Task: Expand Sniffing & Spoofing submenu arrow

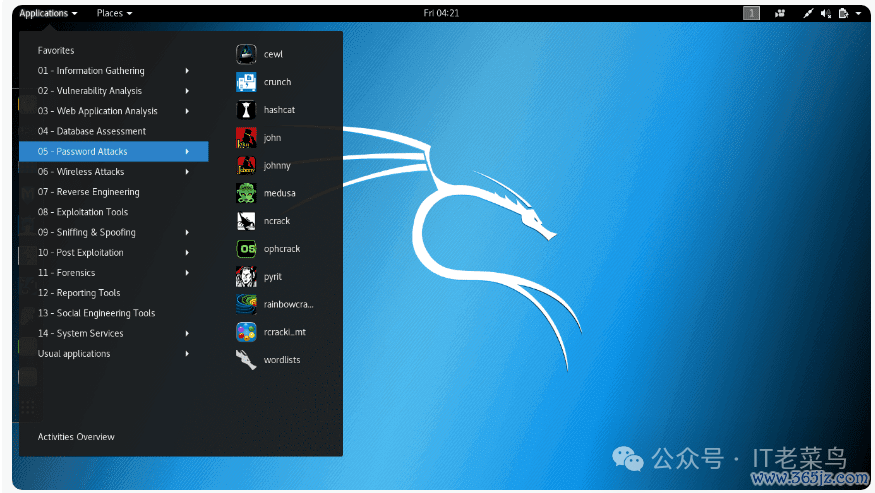Action: pyautogui.click(x=187, y=232)
